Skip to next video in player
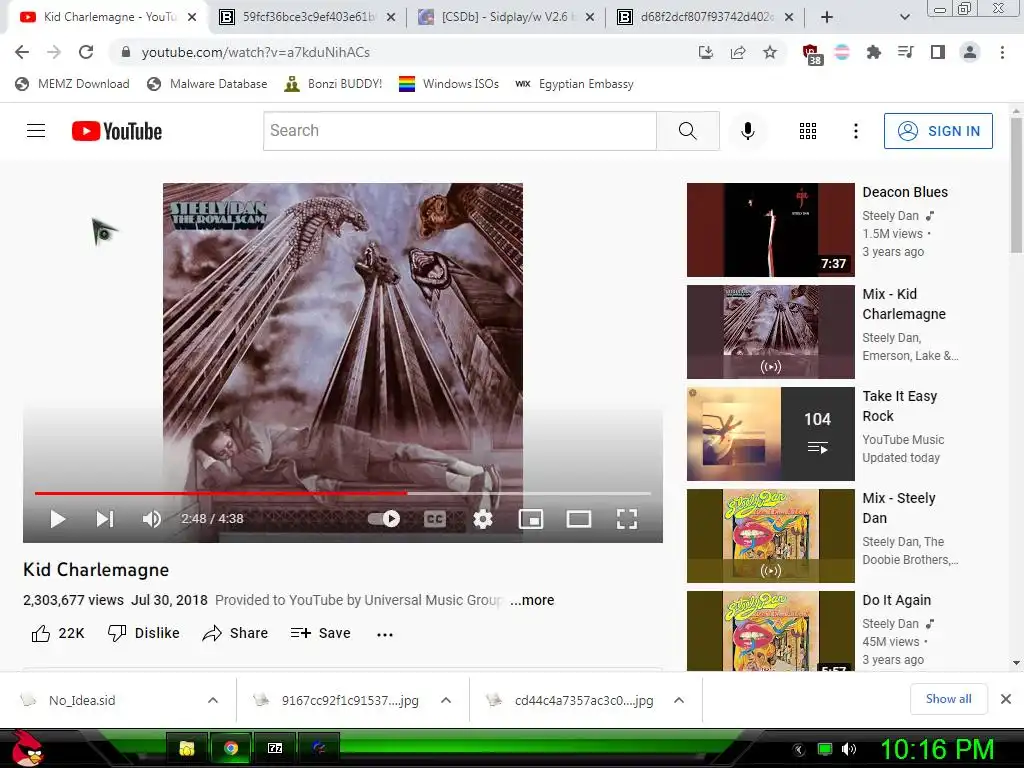This screenshot has height=768, width=1024. (x=105, y=519)
